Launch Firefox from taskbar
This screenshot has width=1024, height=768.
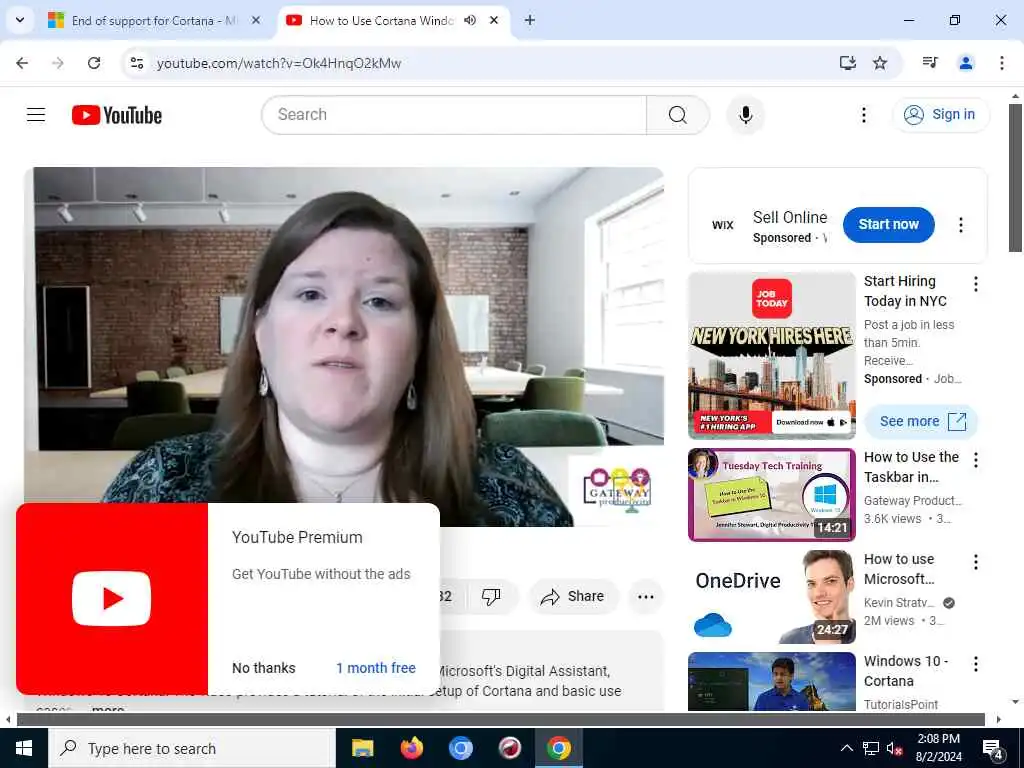tap(411, 748)
